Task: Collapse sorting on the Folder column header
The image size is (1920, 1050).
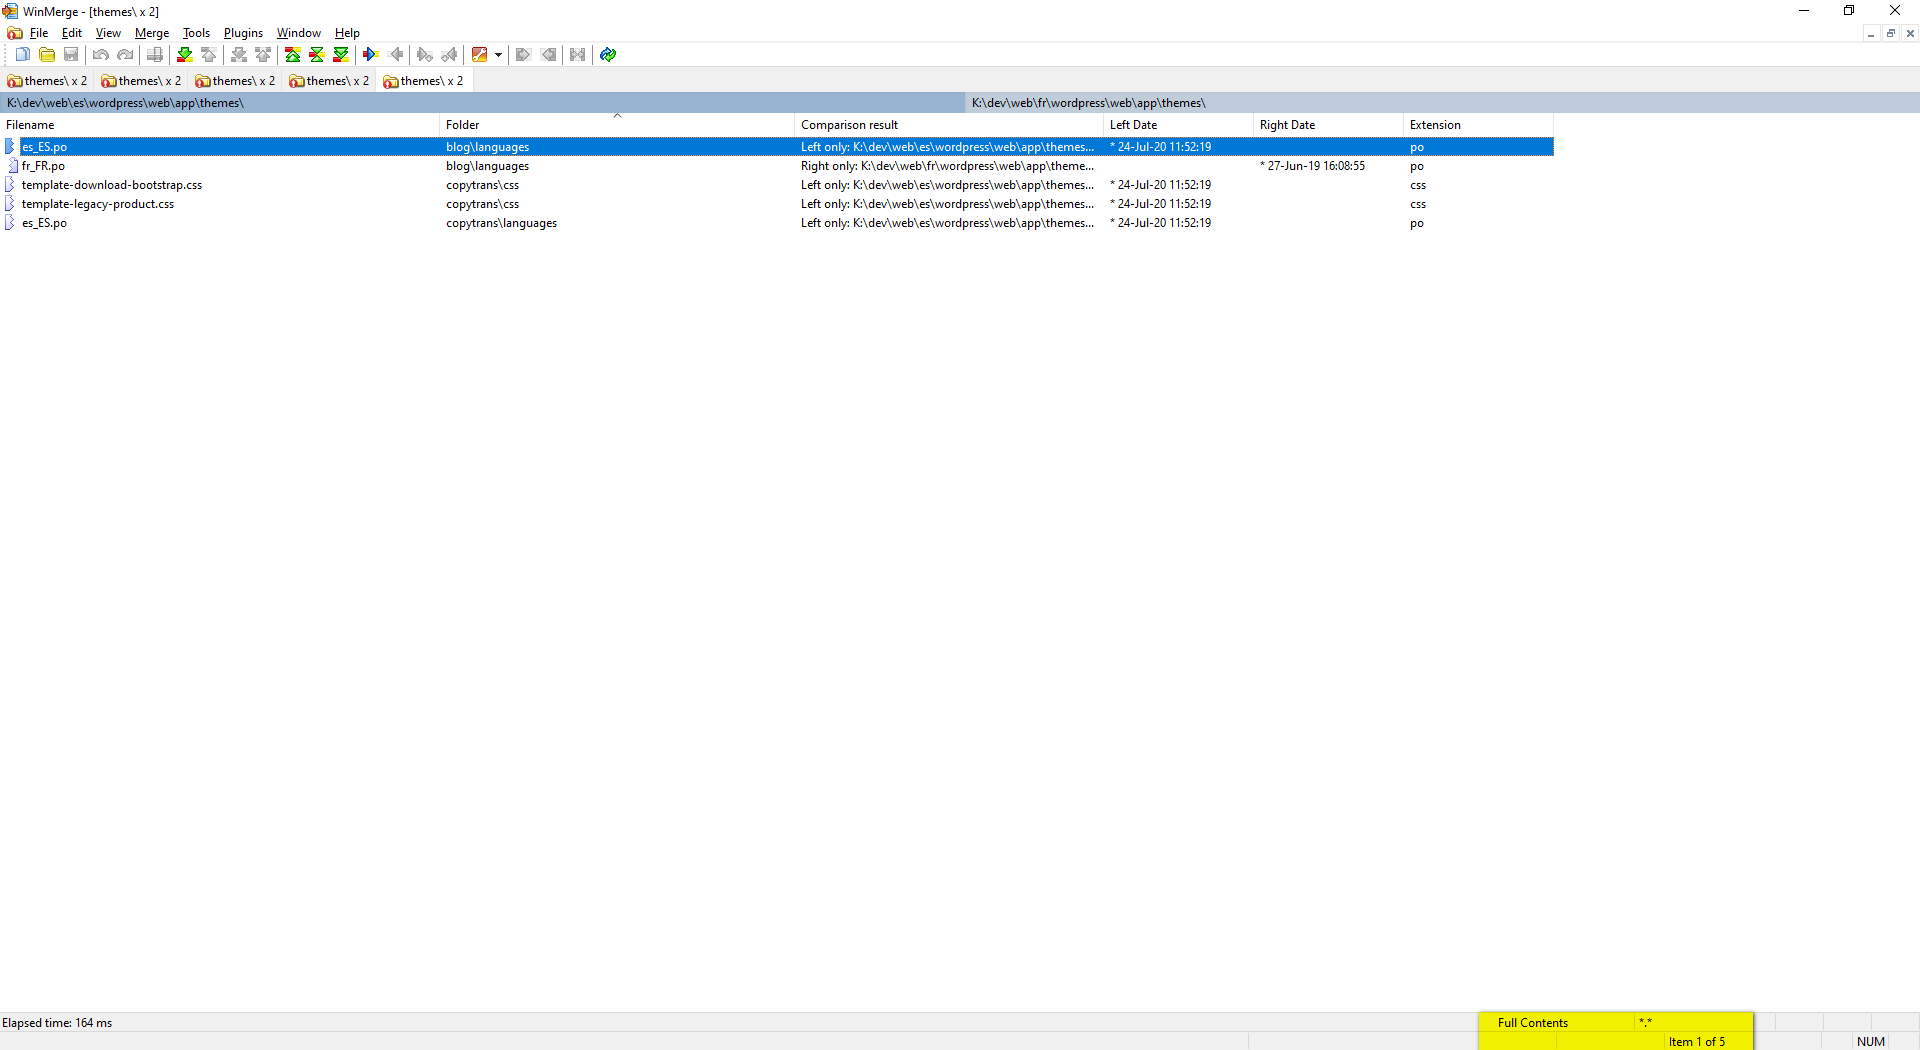Action: point(617,117)
